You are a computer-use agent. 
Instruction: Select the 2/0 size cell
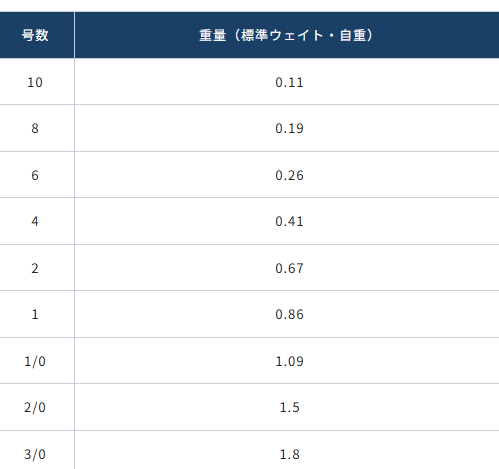(35, 407)
